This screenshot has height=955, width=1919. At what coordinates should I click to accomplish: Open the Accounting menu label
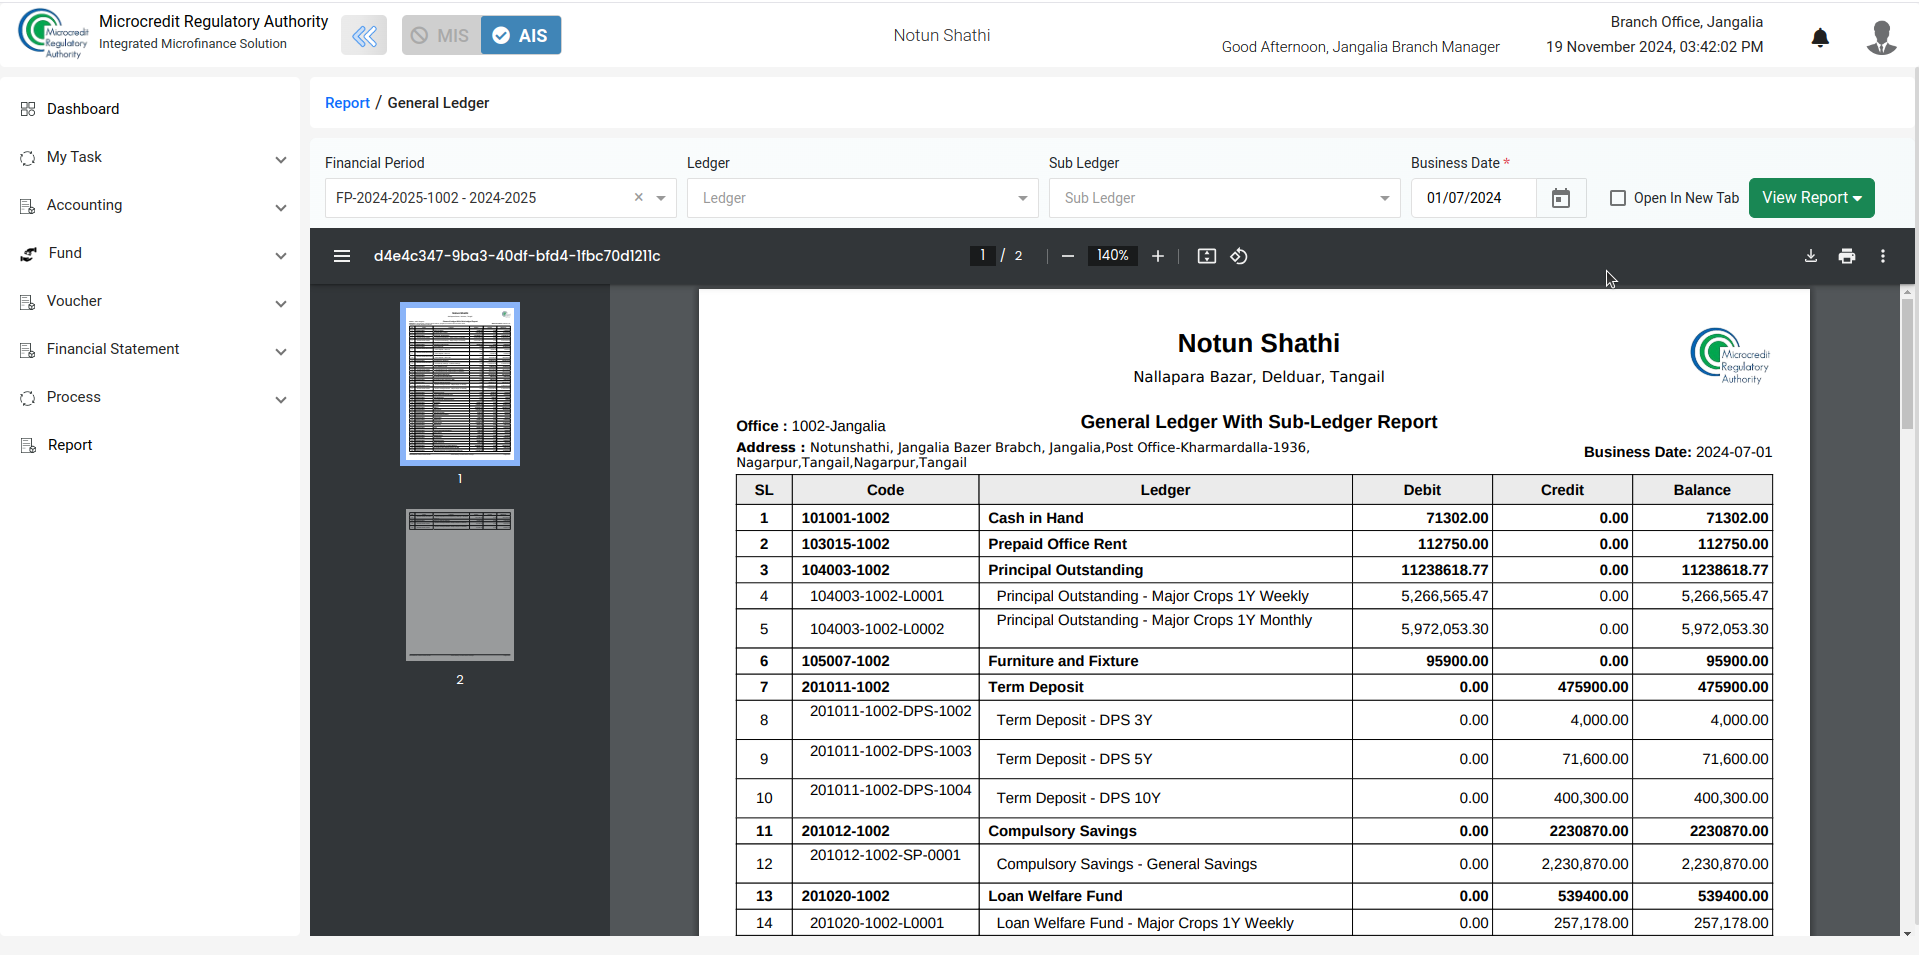tap(84, 205)
